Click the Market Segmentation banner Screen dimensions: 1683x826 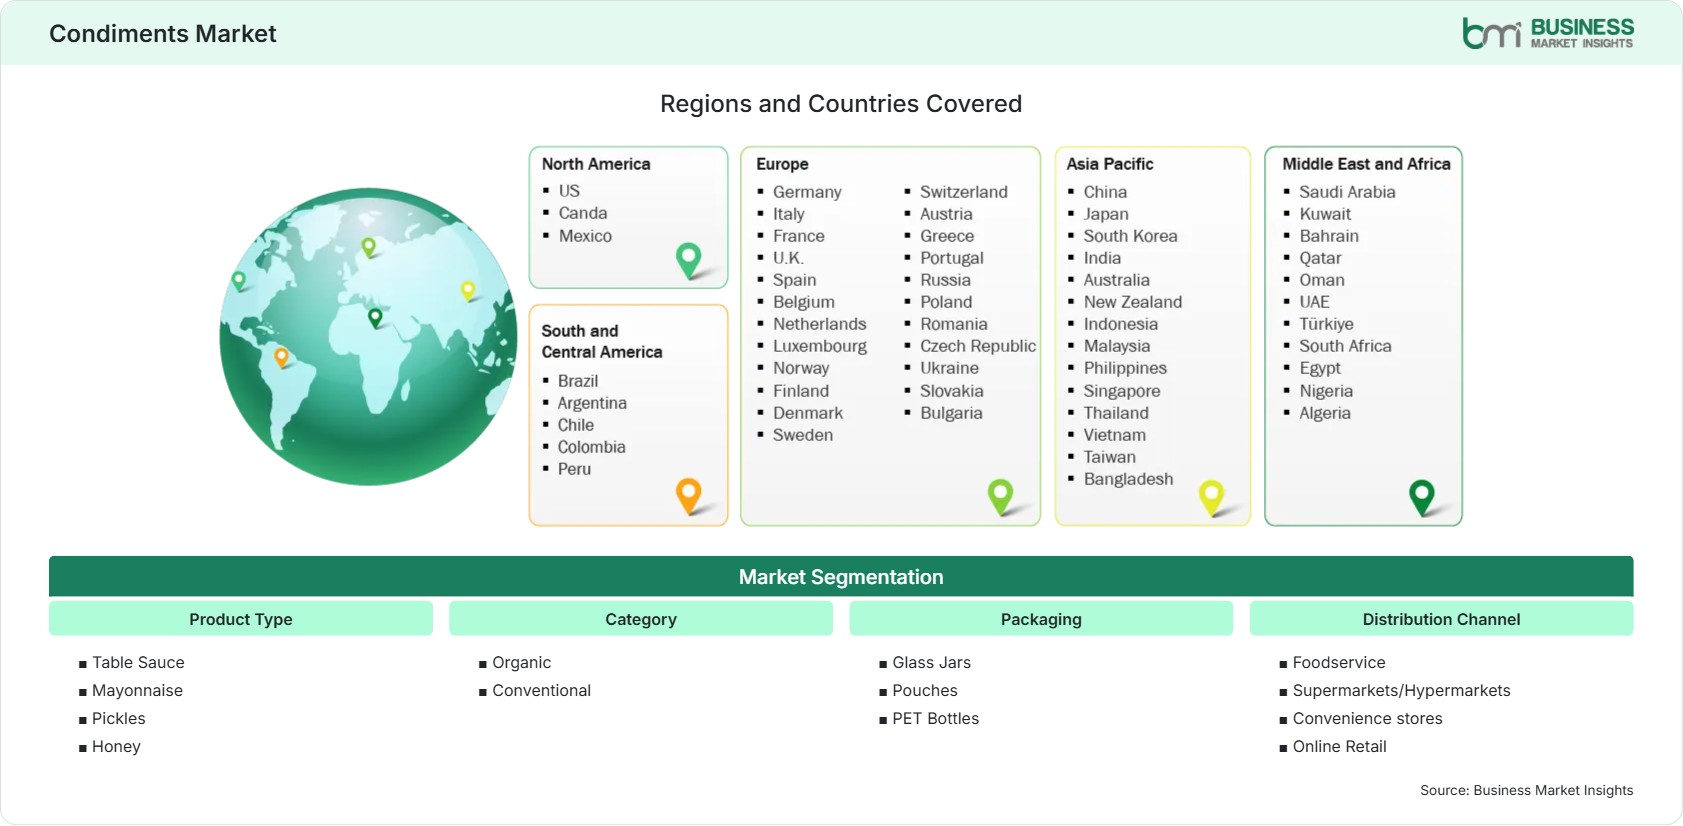pos(841,577)
